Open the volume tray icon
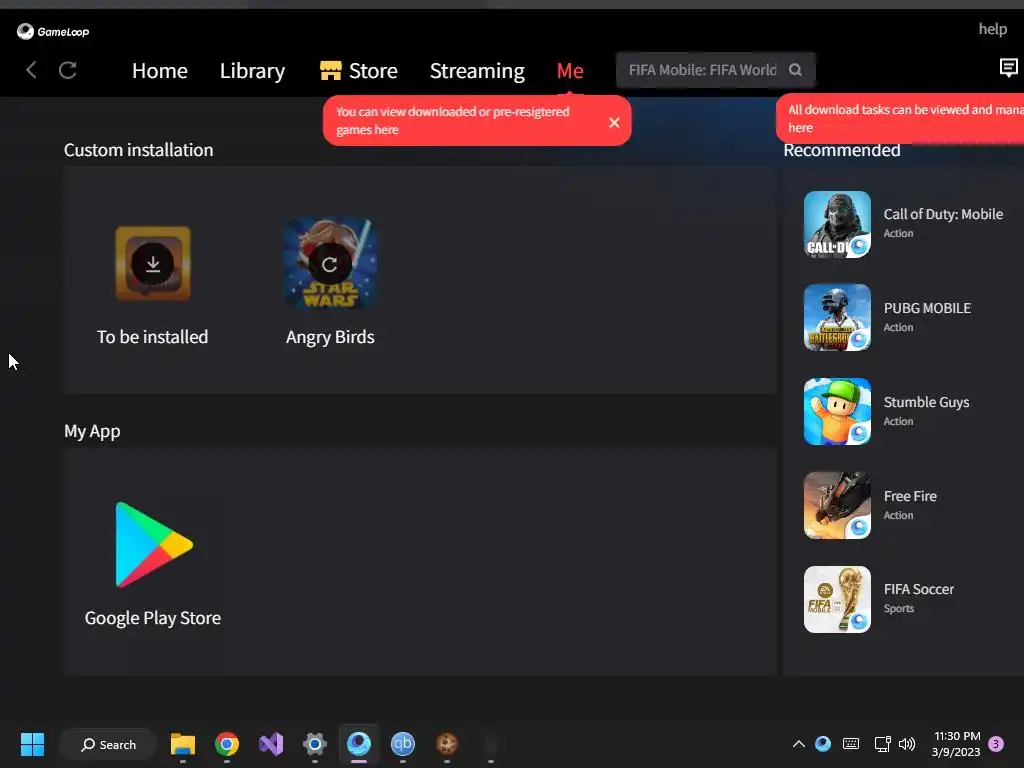This screenshot has height=768, width=1024. [x=906, y=744]
